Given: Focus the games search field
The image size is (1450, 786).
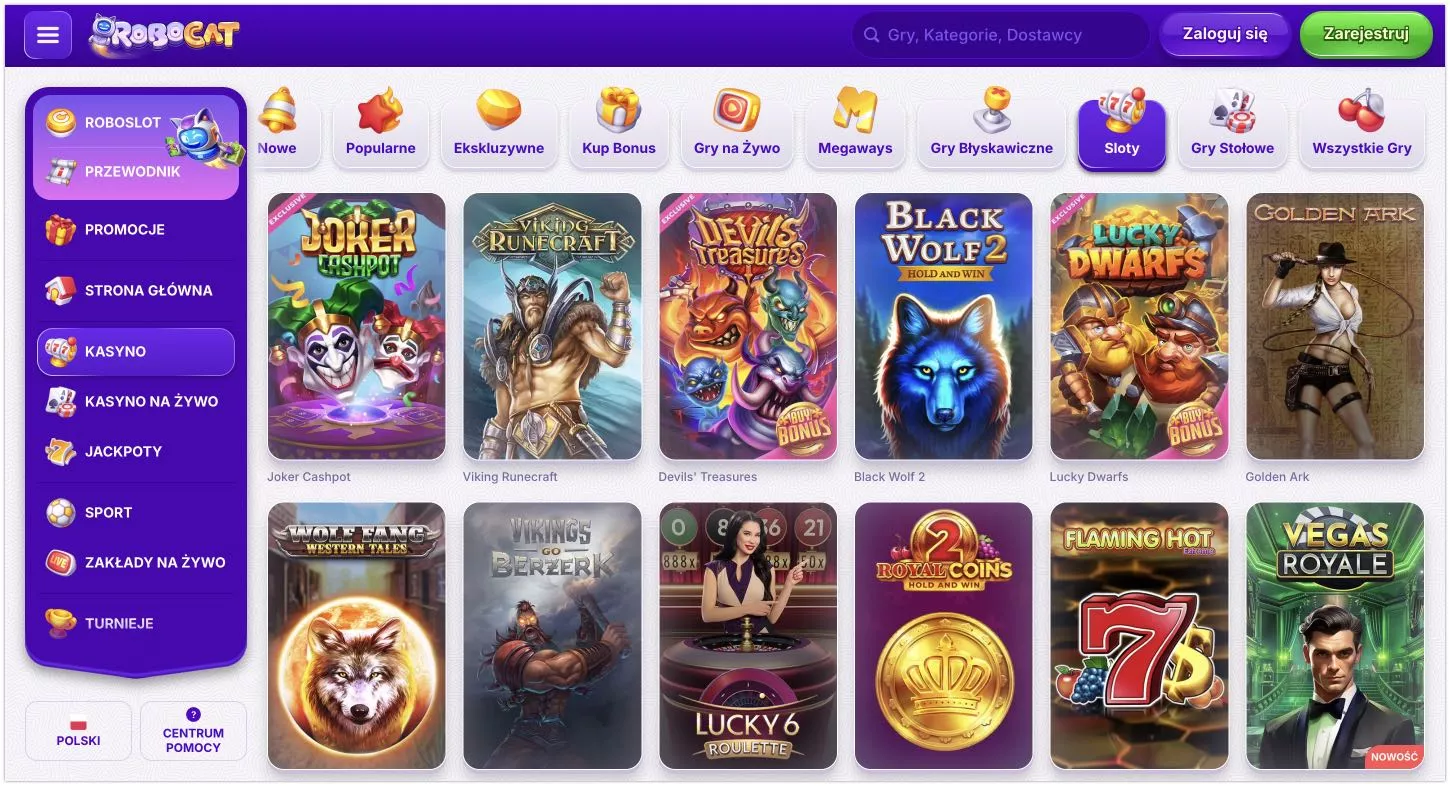Looking at the screenshot, I should pyautogui.click(x=1000, y=35).
